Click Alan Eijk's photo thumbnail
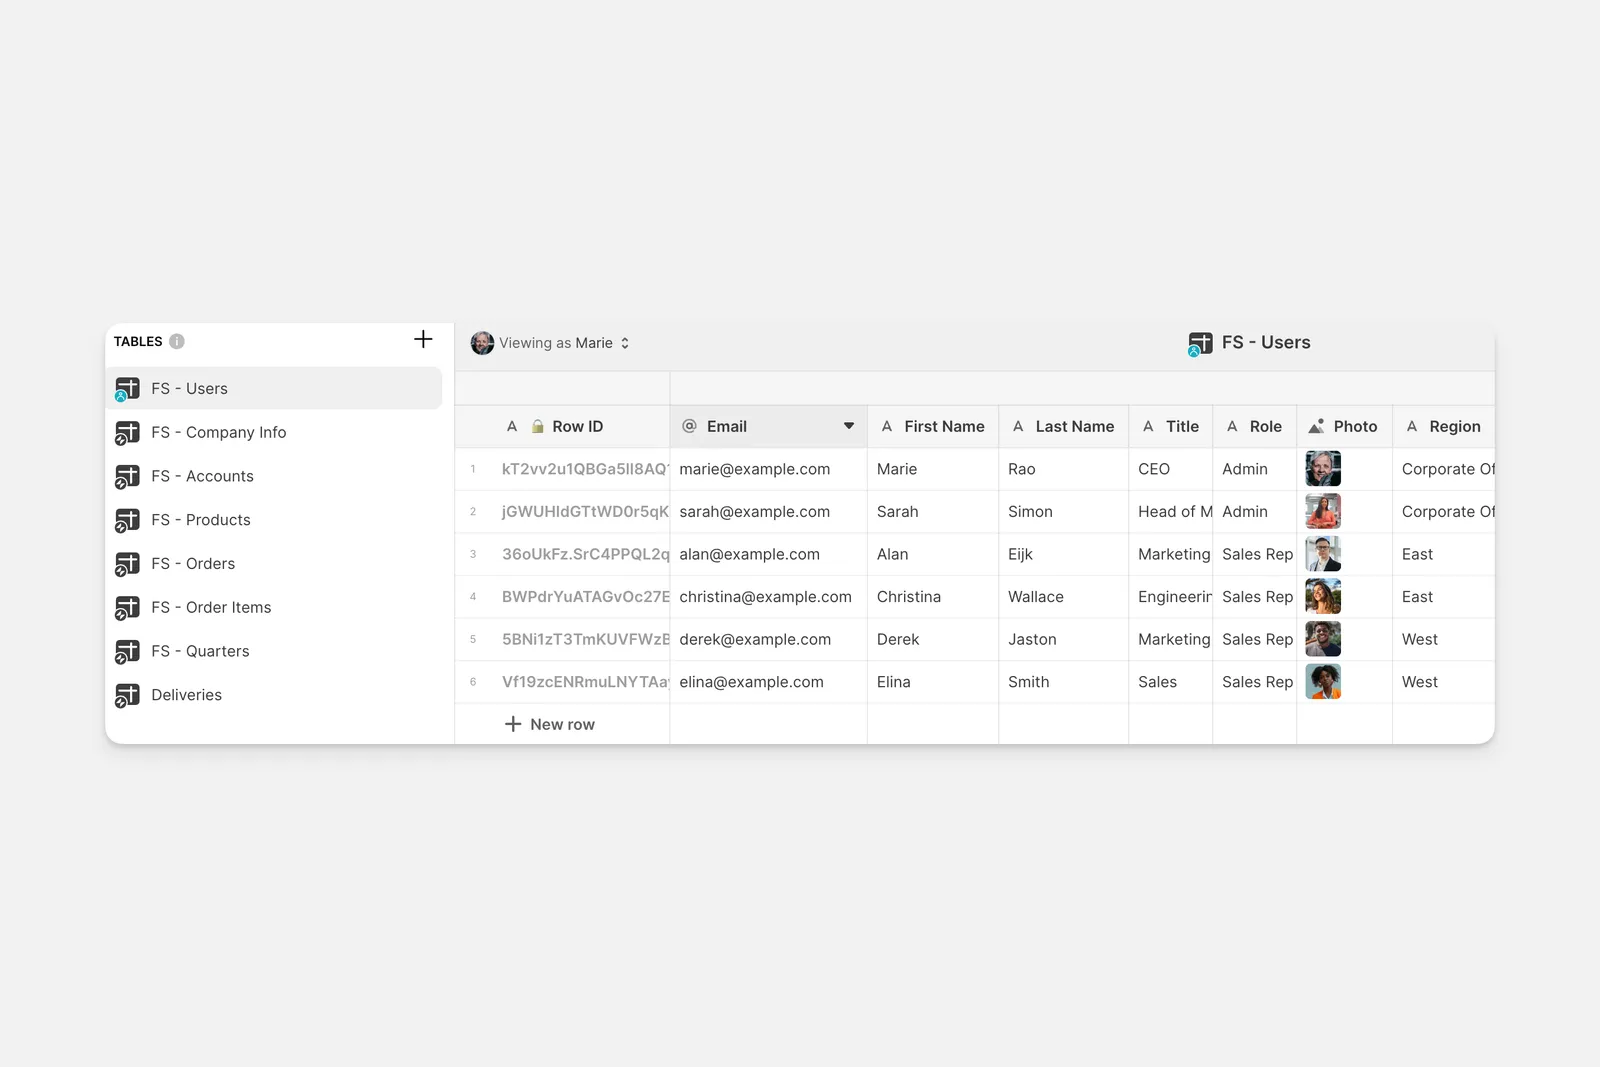The image size is (1600, 1067). click(x=1323, y=554)
